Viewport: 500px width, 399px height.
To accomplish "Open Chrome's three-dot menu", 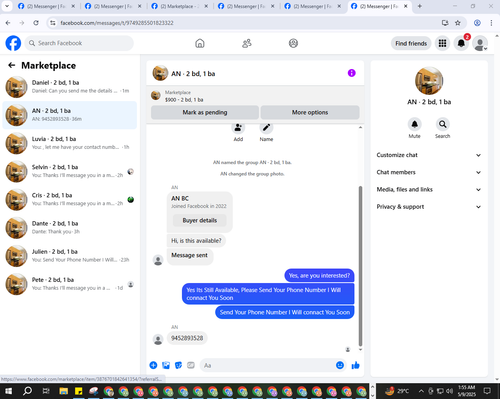I will coord(491,23).
